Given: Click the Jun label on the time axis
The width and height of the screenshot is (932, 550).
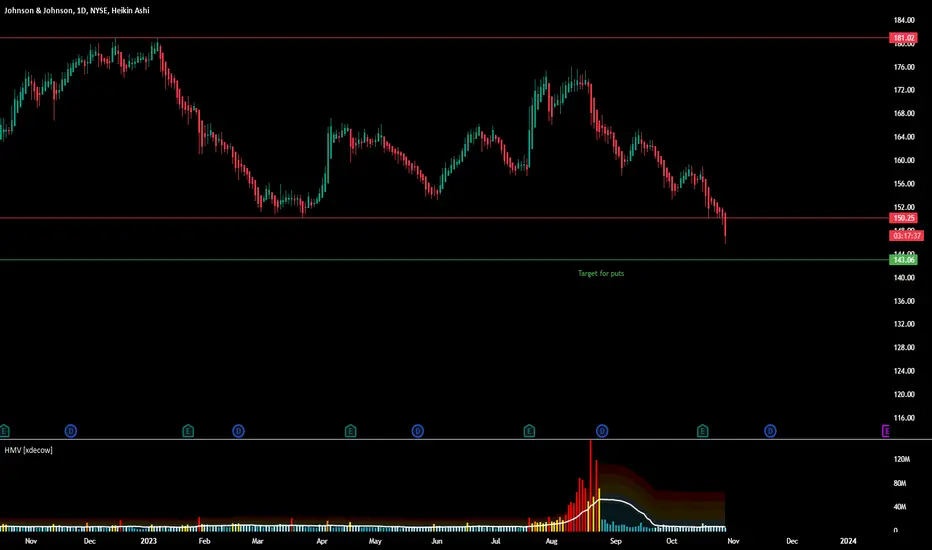Looking at the screenshot, I should pyautogui.click(x=437, y=541).
